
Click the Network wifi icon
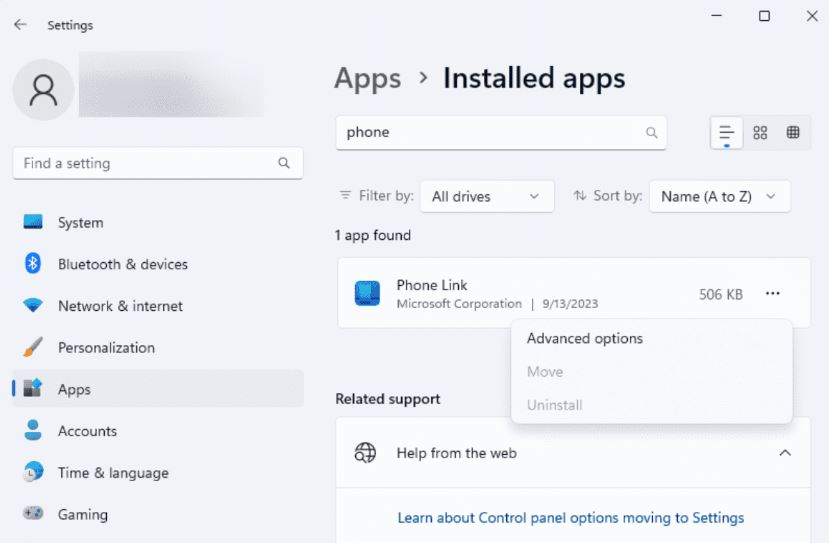point(33,305)
